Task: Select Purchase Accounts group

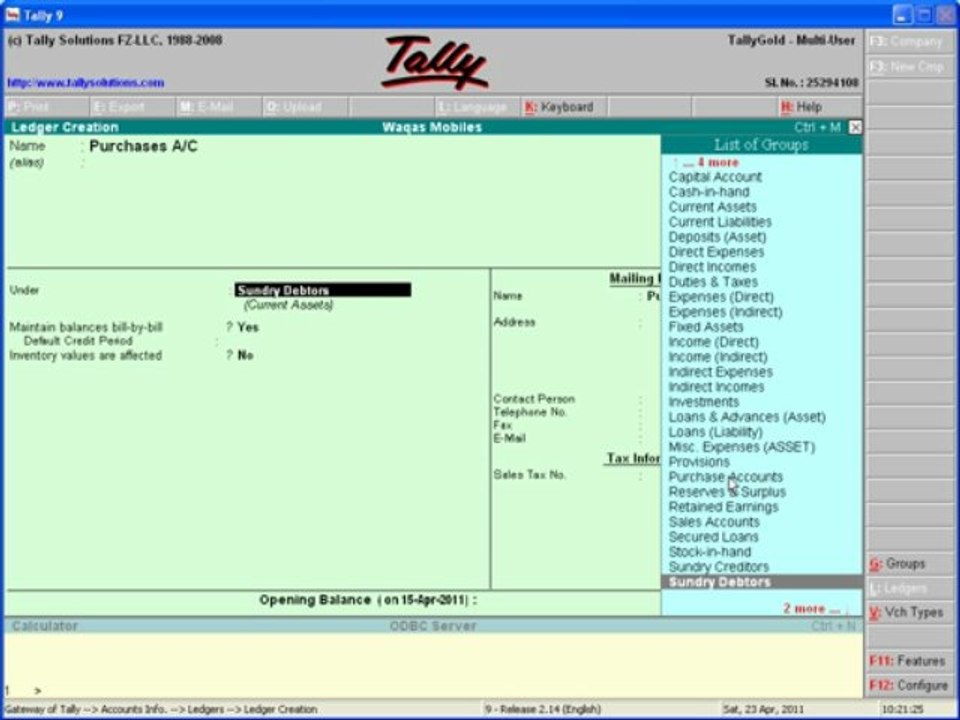Action: pyautogui.click(x=726, y=477)
